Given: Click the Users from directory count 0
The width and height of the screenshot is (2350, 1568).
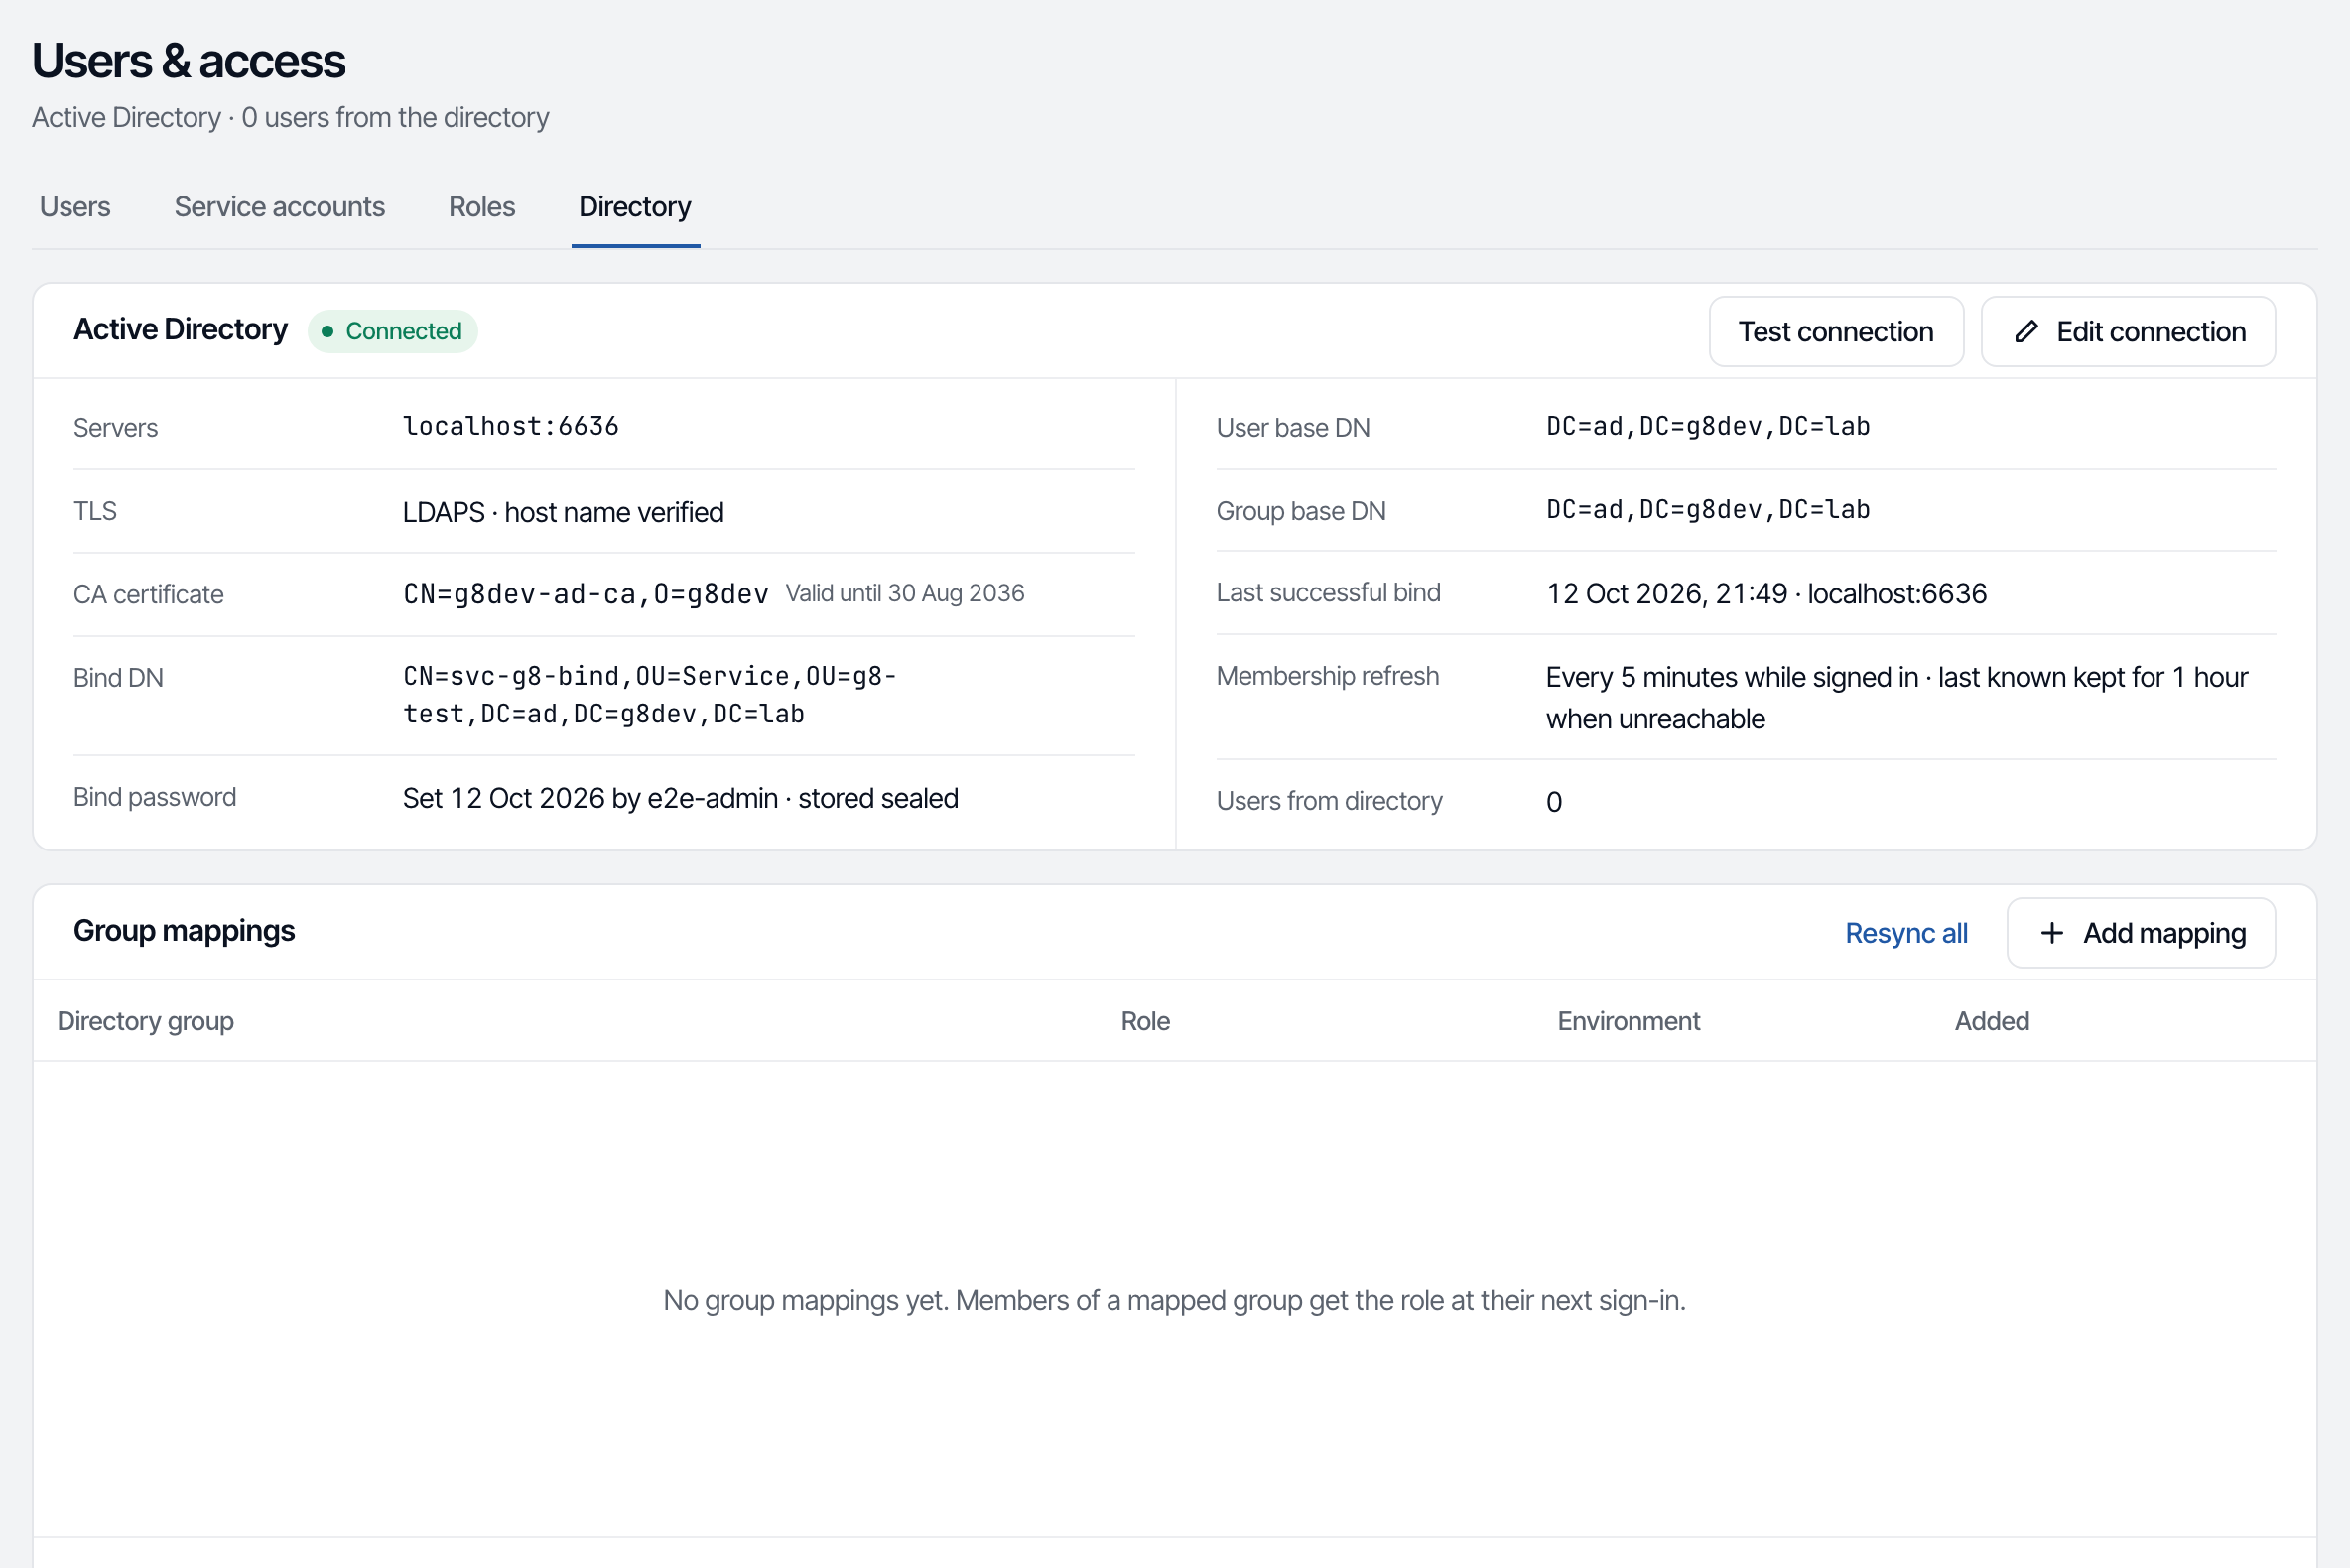Looking at the screenshot, I should tap(1553, 802).
